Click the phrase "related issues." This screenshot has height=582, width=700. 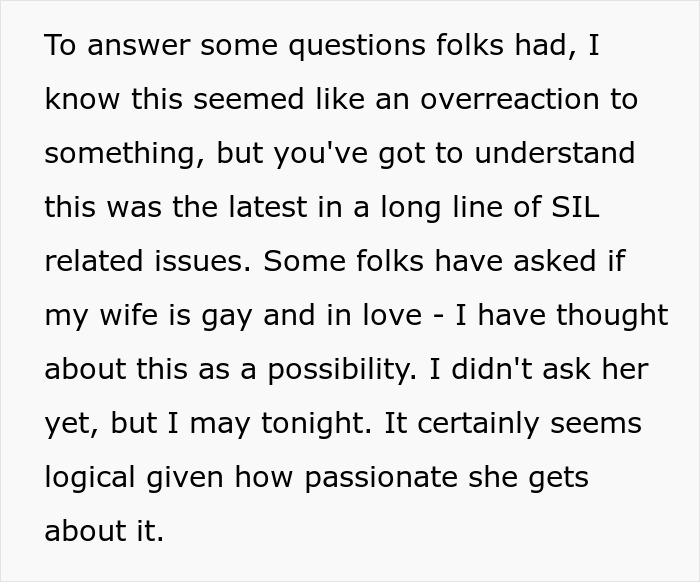click(x=148, y=261)
